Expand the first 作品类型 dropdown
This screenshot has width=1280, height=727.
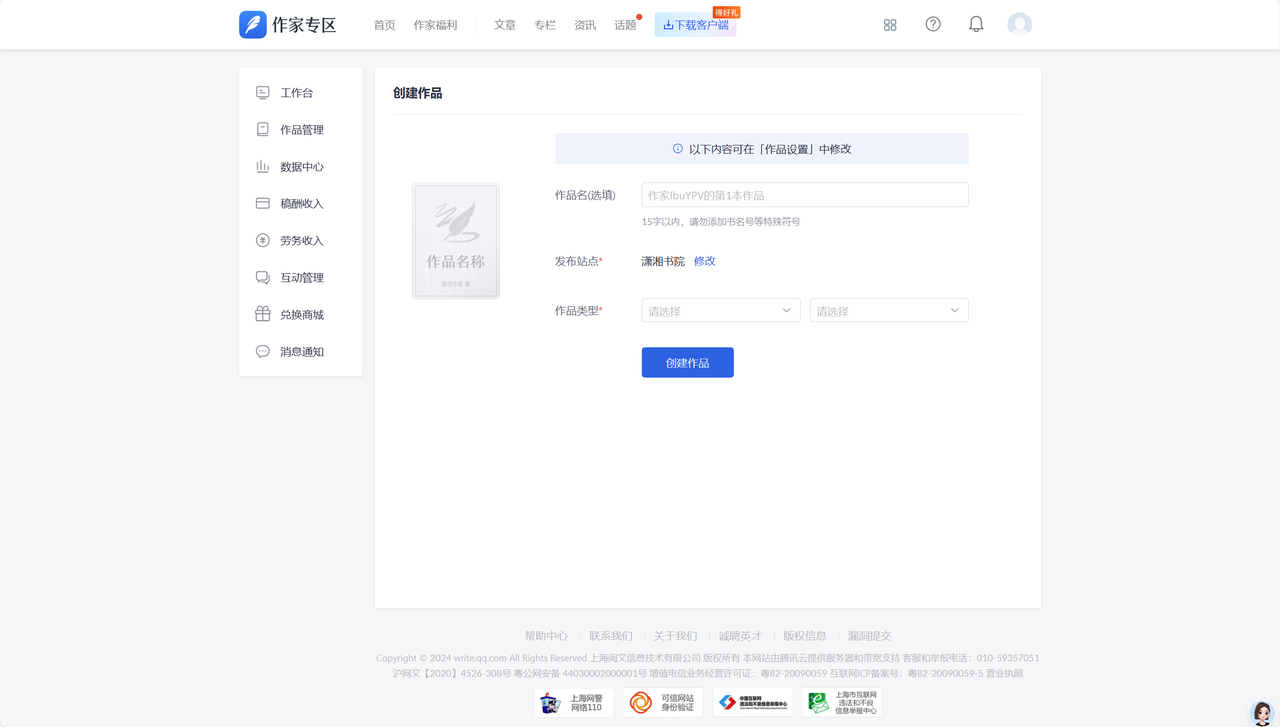[720, 311]
